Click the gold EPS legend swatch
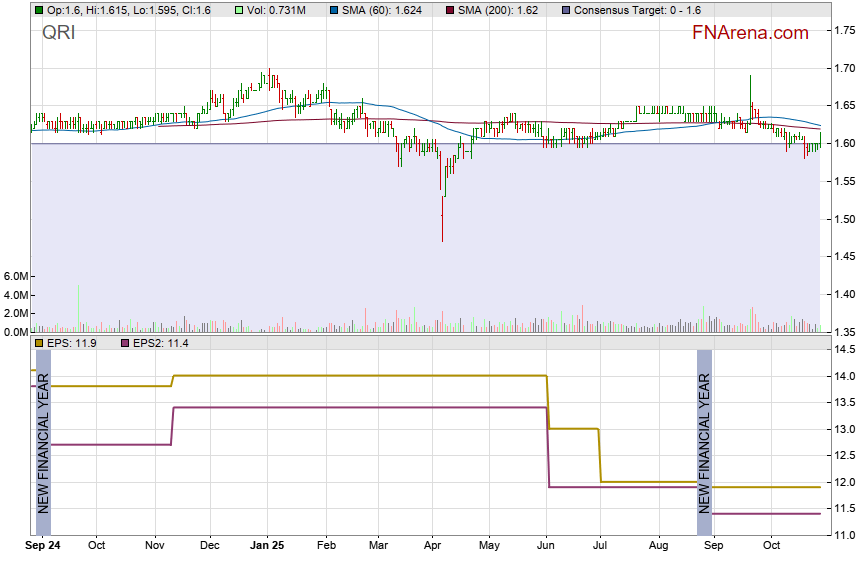 coord(39,343)
